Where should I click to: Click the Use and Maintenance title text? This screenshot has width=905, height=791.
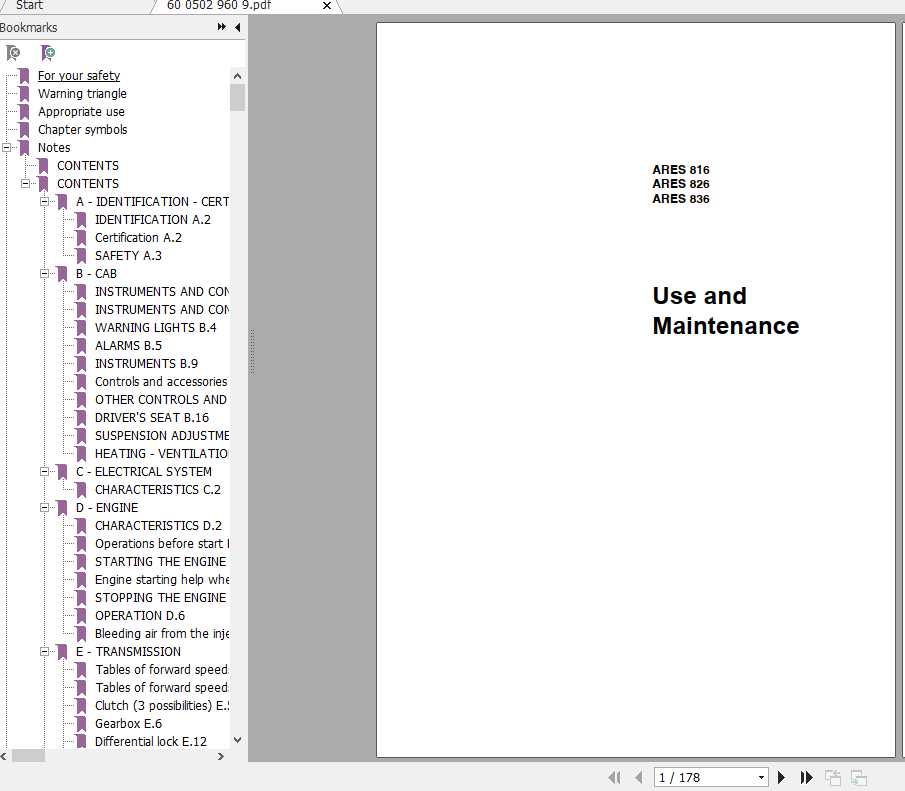[x=726, y=311]
